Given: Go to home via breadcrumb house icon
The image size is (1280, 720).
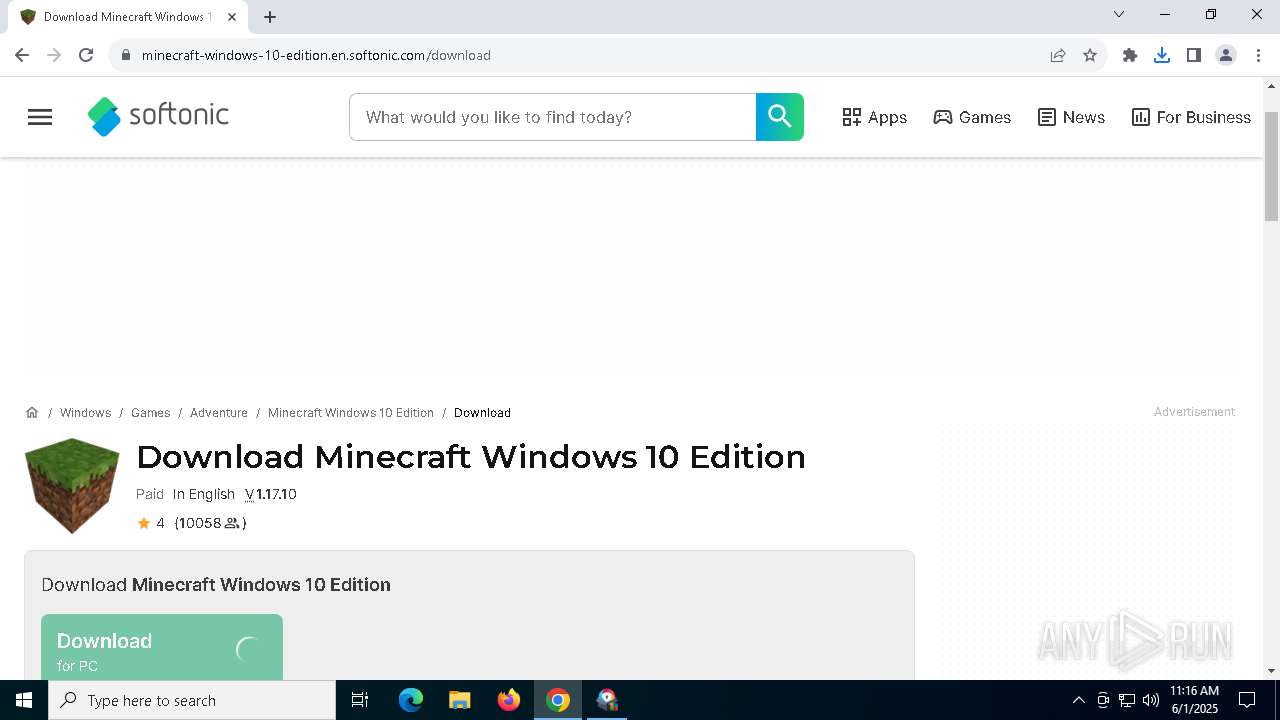Looking at the screenshot, I should 32,412.
